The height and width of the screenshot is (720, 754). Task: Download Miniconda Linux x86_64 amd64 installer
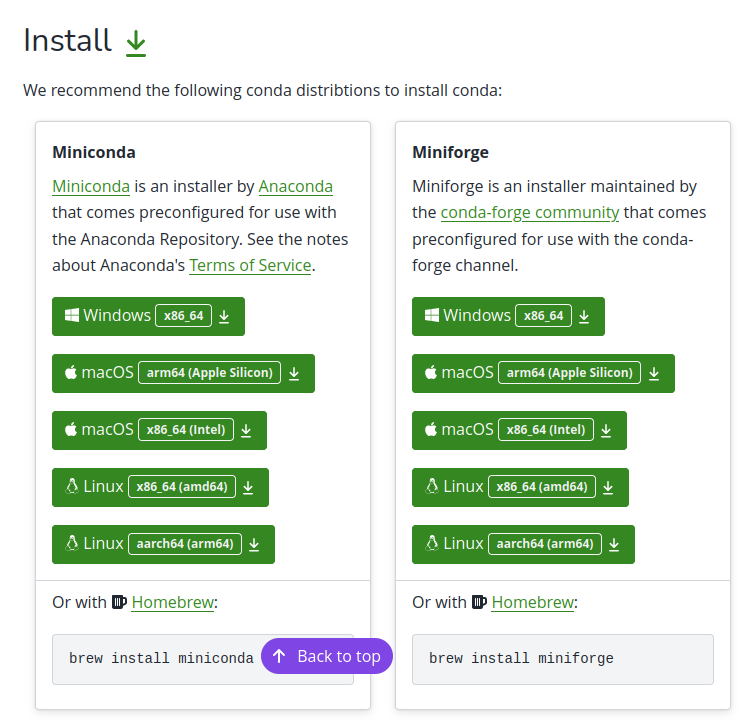[x=160, y=487]
